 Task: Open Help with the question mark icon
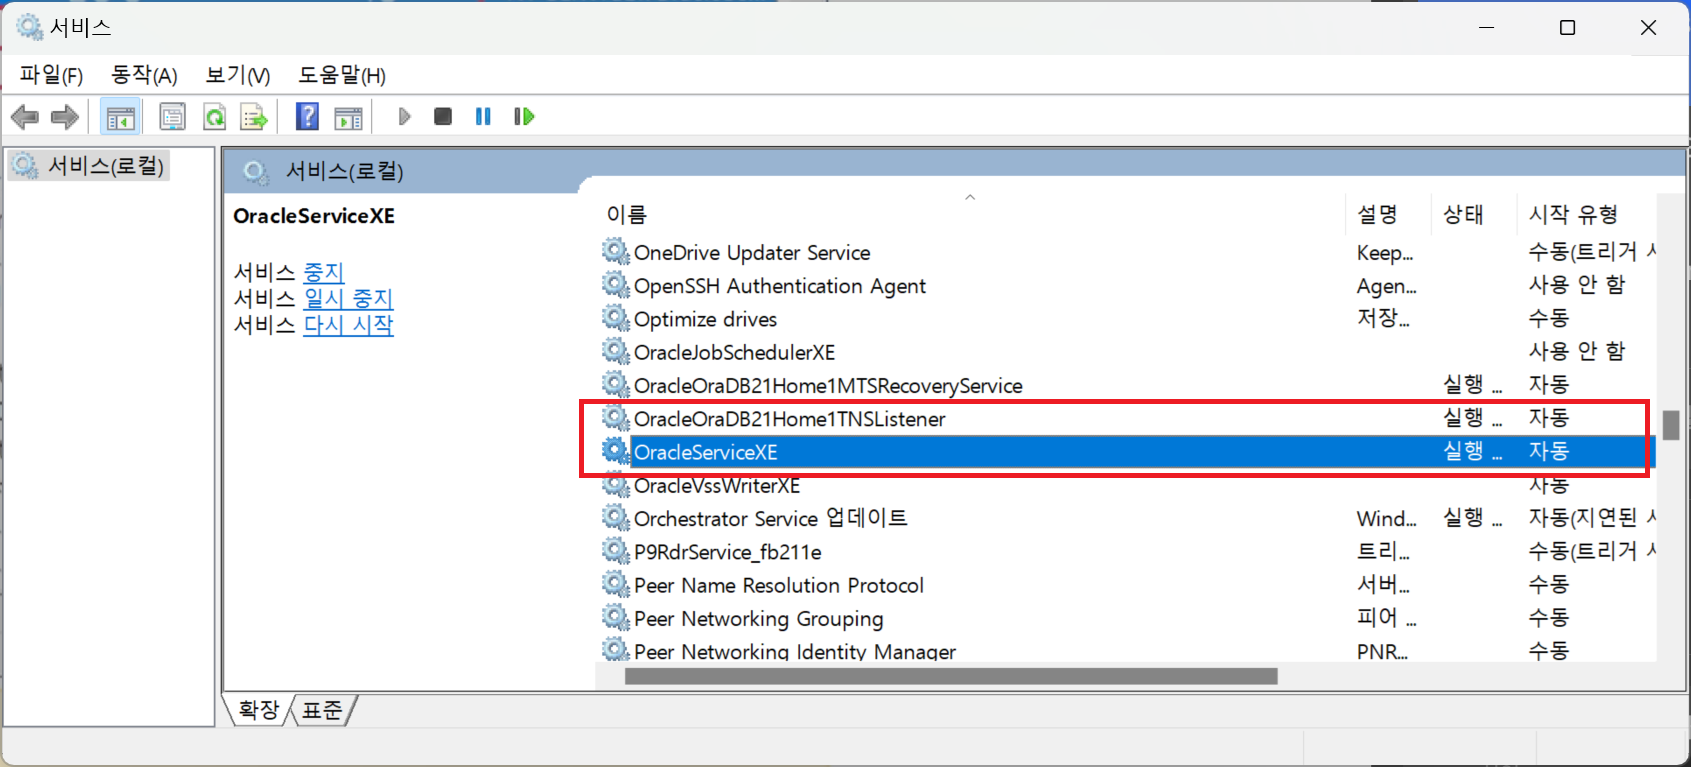point(307,117)
